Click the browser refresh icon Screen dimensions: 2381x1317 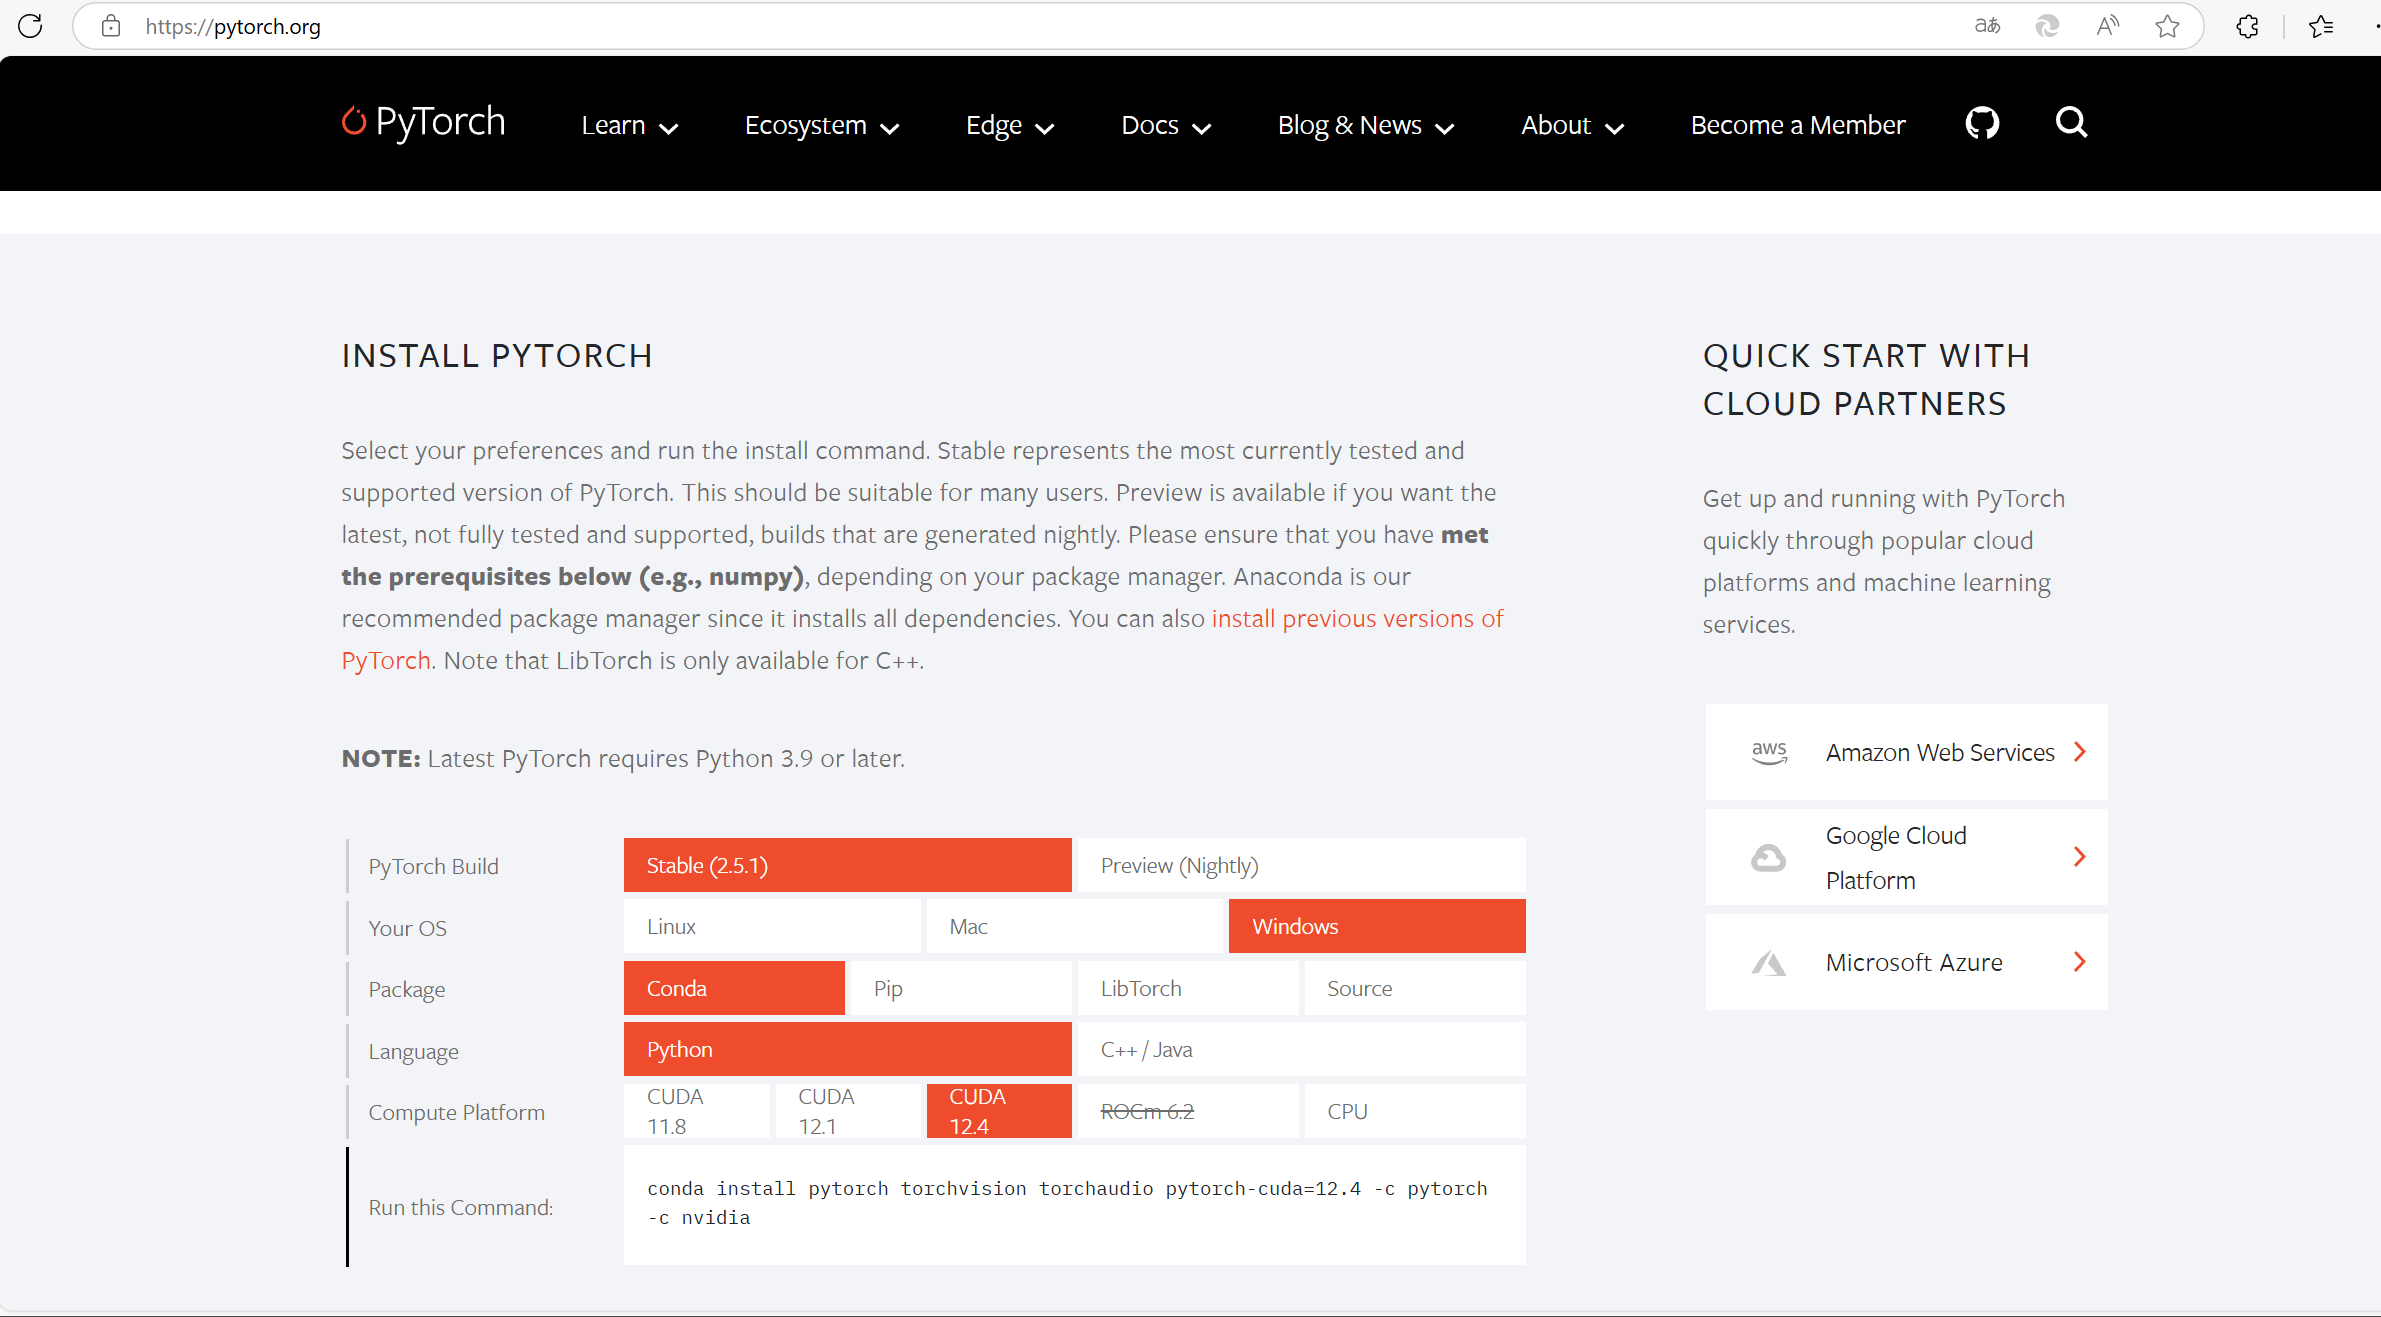[x=30, y=26]
